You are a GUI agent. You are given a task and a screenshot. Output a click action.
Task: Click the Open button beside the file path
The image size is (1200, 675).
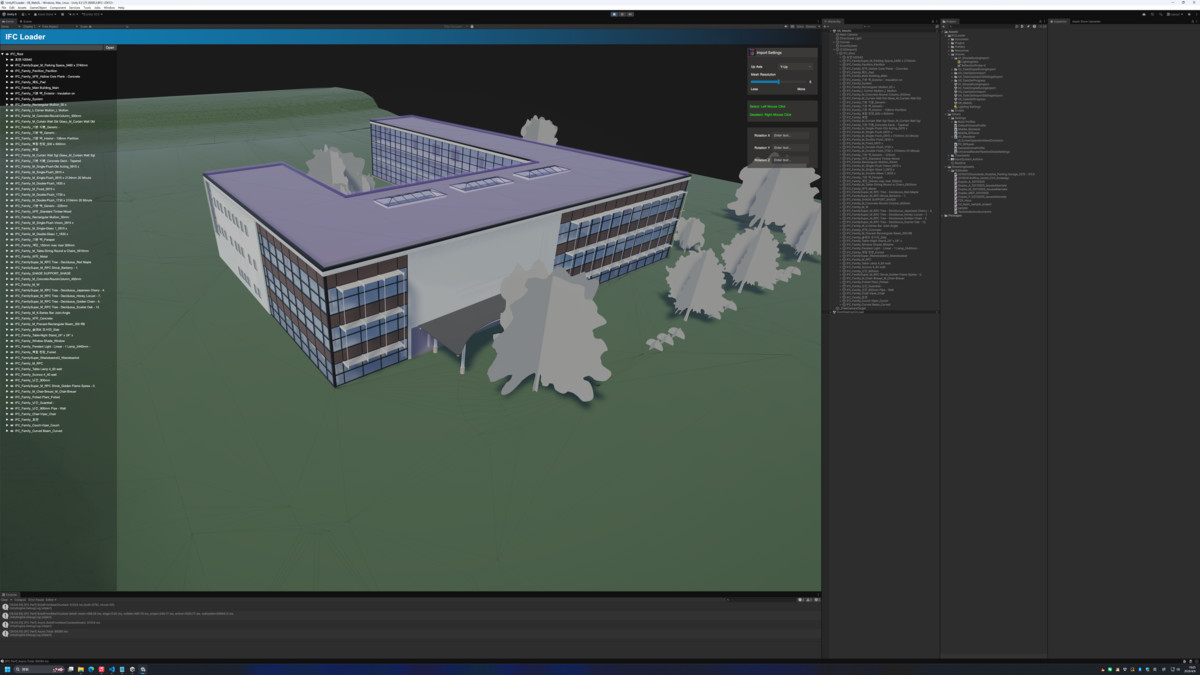pyautogui.click(x=110, y=47)
